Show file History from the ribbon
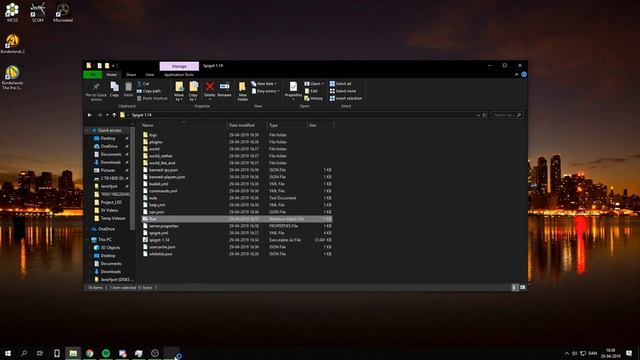The image size is (640, 360). [x=313, y=98]
